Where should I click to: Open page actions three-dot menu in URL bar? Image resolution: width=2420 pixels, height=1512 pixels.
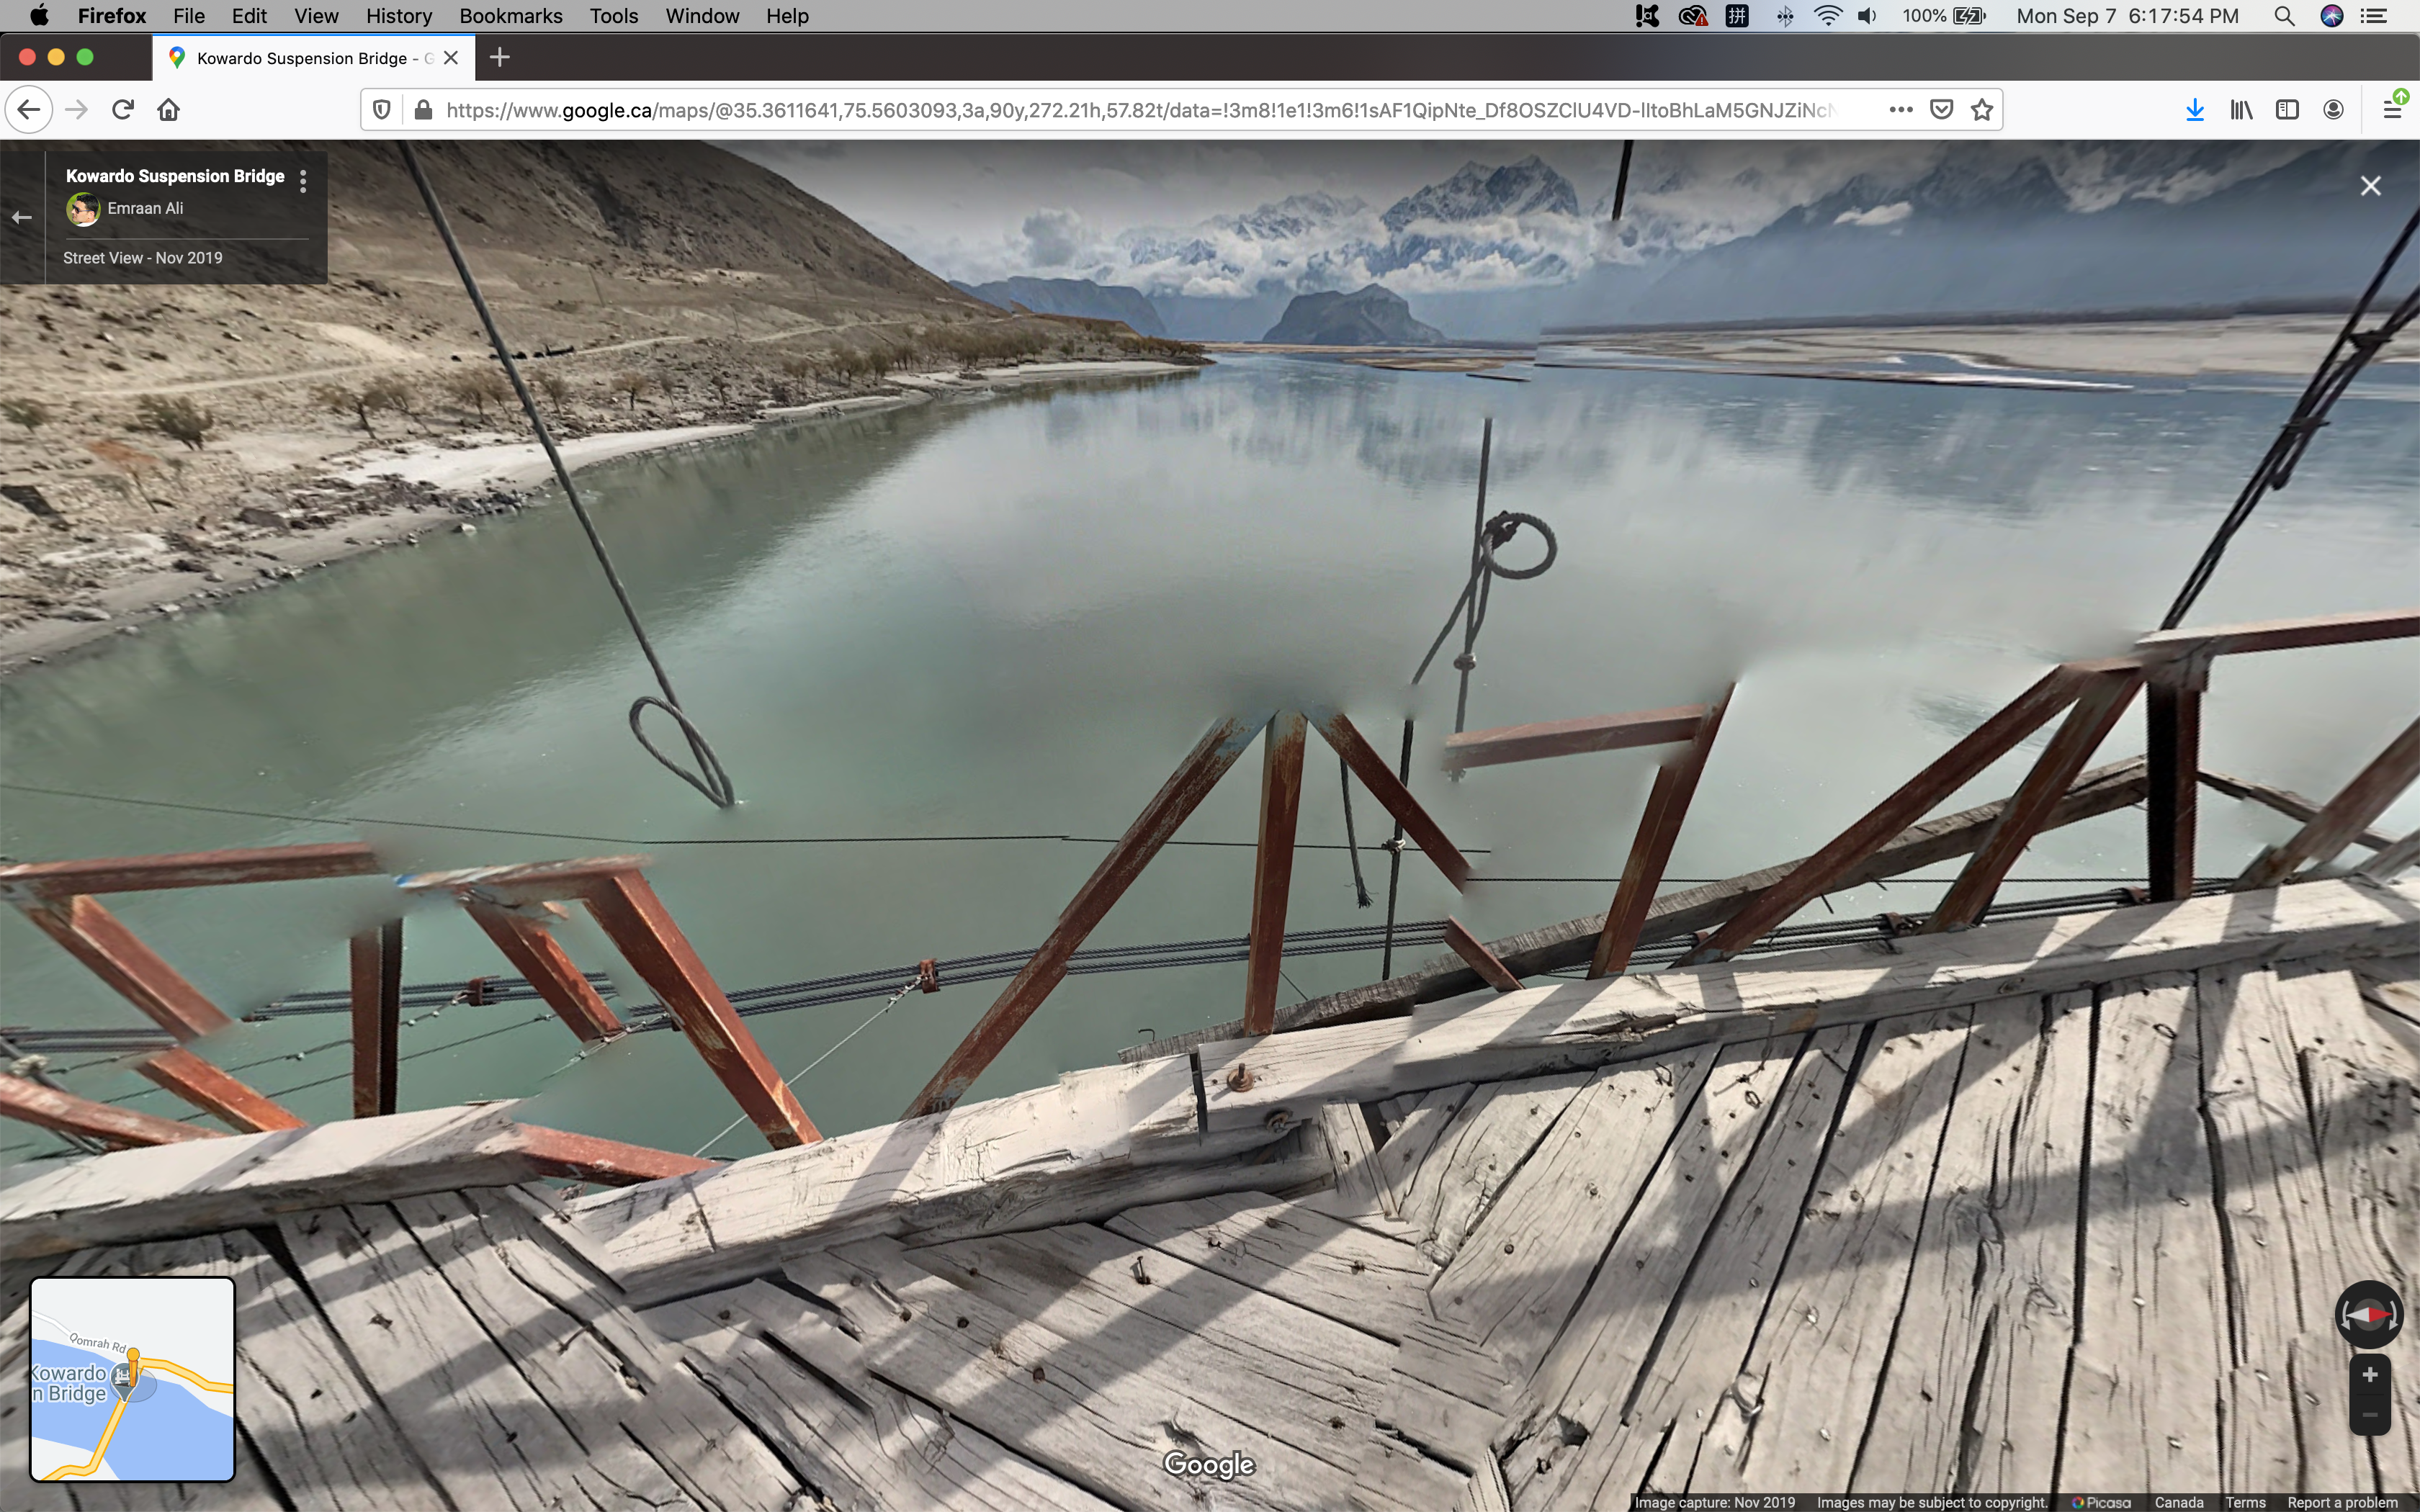tap(1901, 110)
